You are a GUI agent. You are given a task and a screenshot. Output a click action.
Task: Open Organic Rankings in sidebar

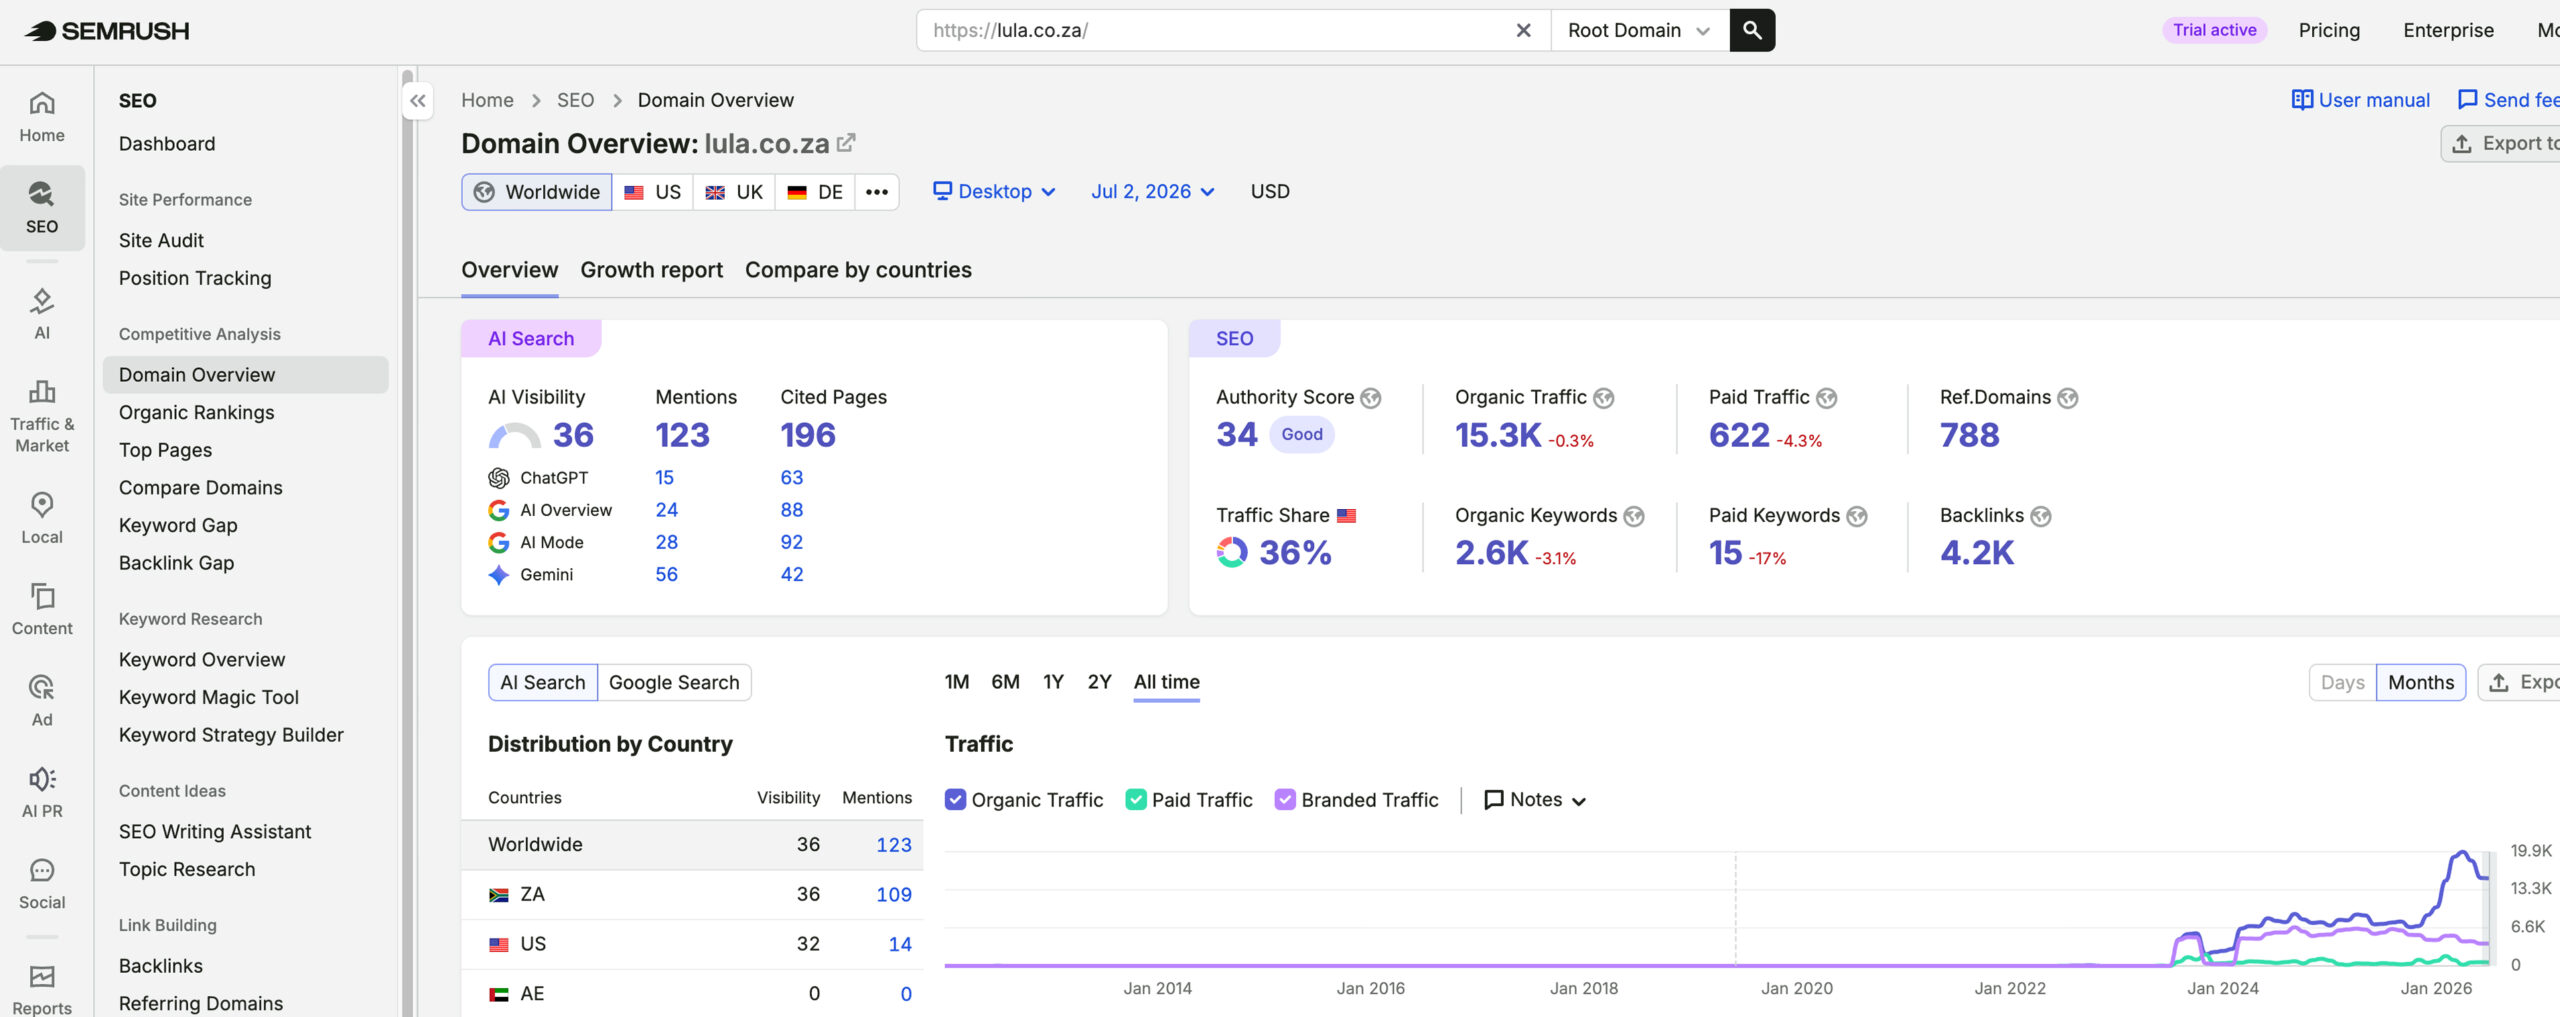click(x=196, y=412)
